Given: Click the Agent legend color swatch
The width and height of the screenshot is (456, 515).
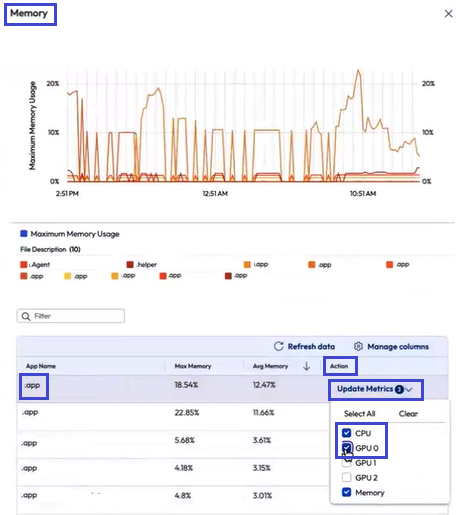Looking at the screenshot, I should [x=24, y=265].
